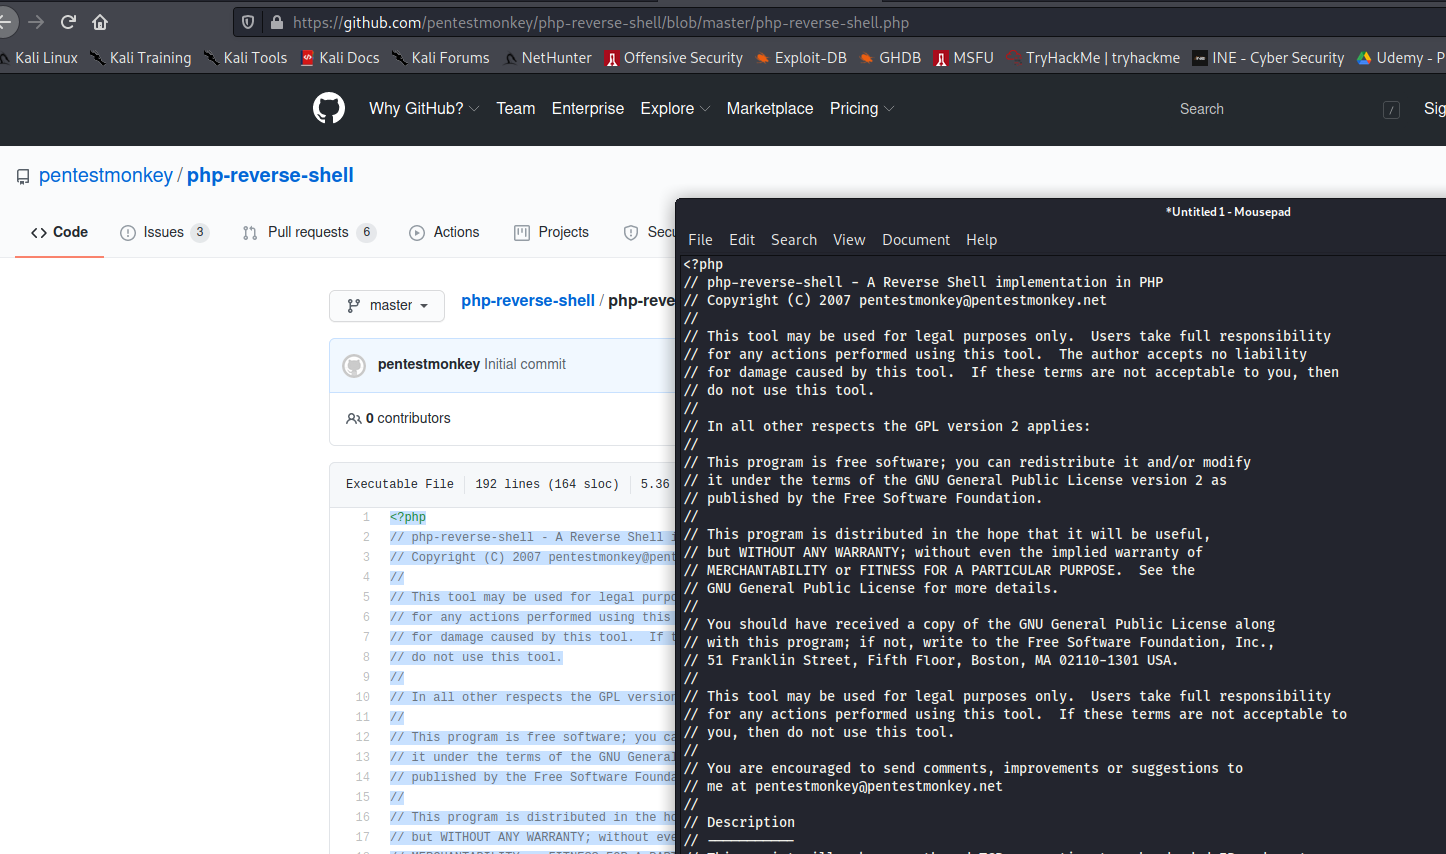
Task: Click the repository icon beside pentestmonkey
Action: (x=23, y=177)
